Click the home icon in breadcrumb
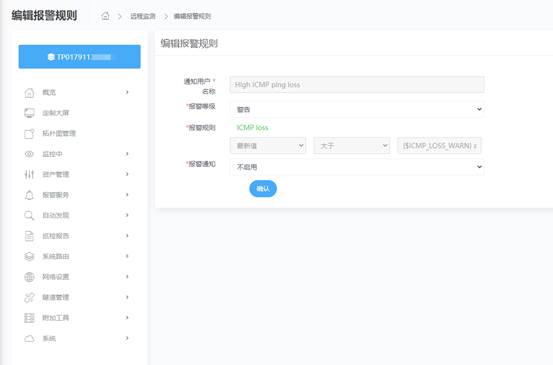This screenshot has height=365, width=553. click(x=105, y=16)
